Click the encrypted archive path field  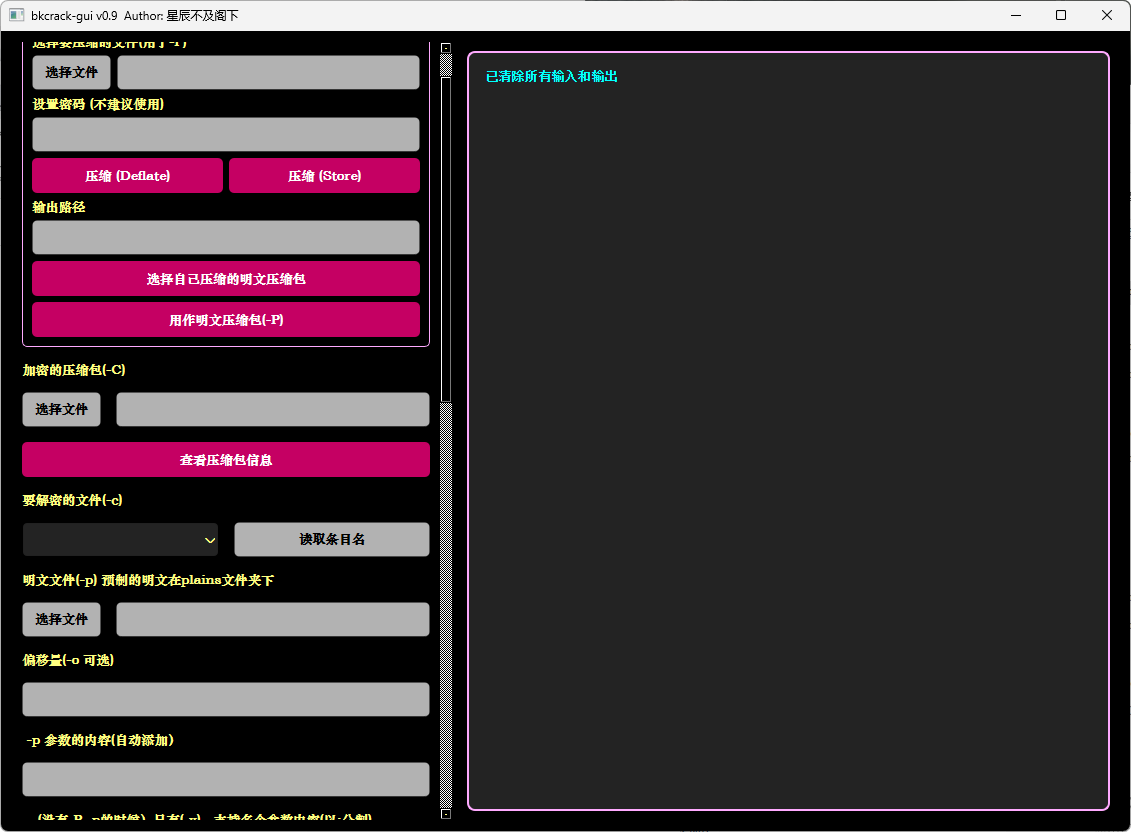[273, 409]
